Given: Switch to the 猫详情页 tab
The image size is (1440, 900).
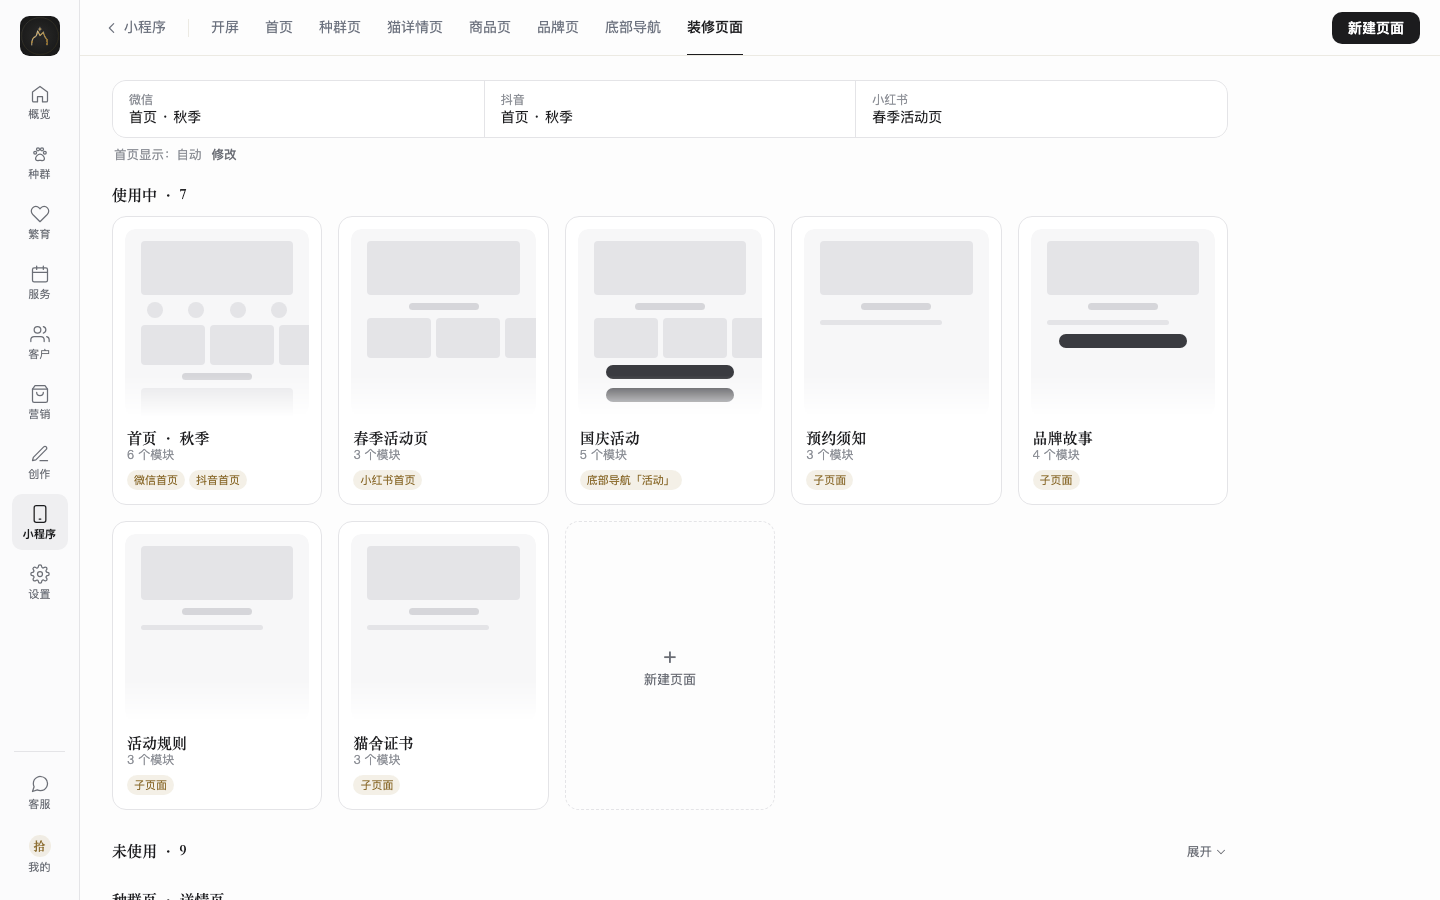Looking at the screenshot, I should [415, 28].
